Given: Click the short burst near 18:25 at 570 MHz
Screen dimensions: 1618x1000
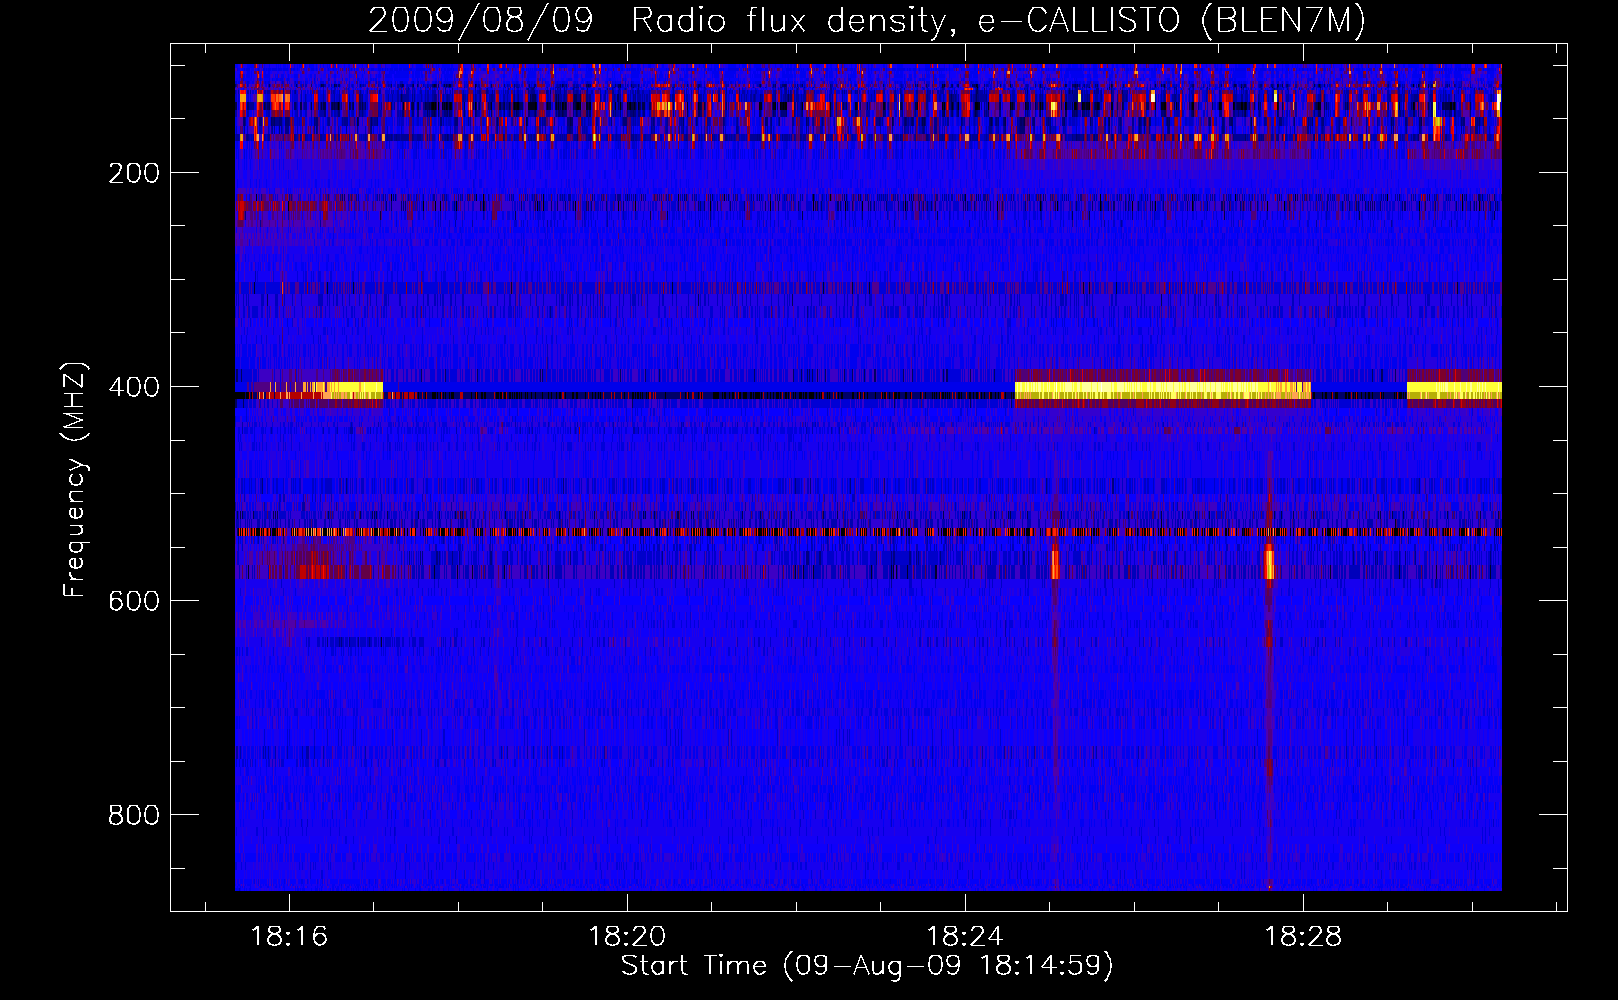Looking at the screenshot, I should coord(1054,563).
